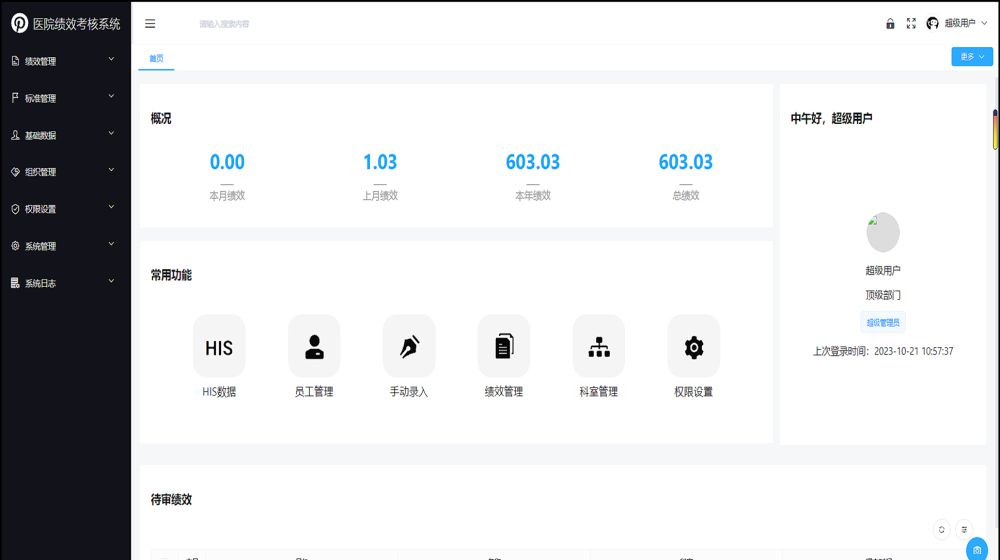This screenshot has width=1000, height=560.
Task: Click the 绩效管理 document icon in the sidebar
Action: point(15,61)
